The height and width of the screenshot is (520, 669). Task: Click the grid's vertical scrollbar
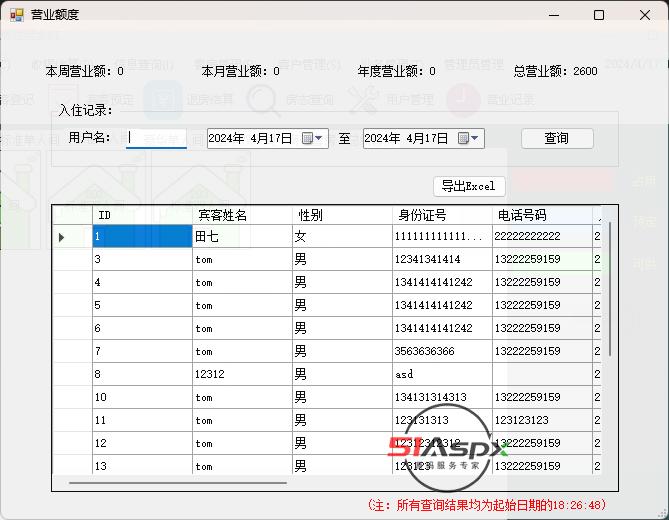tap(610, 290)
